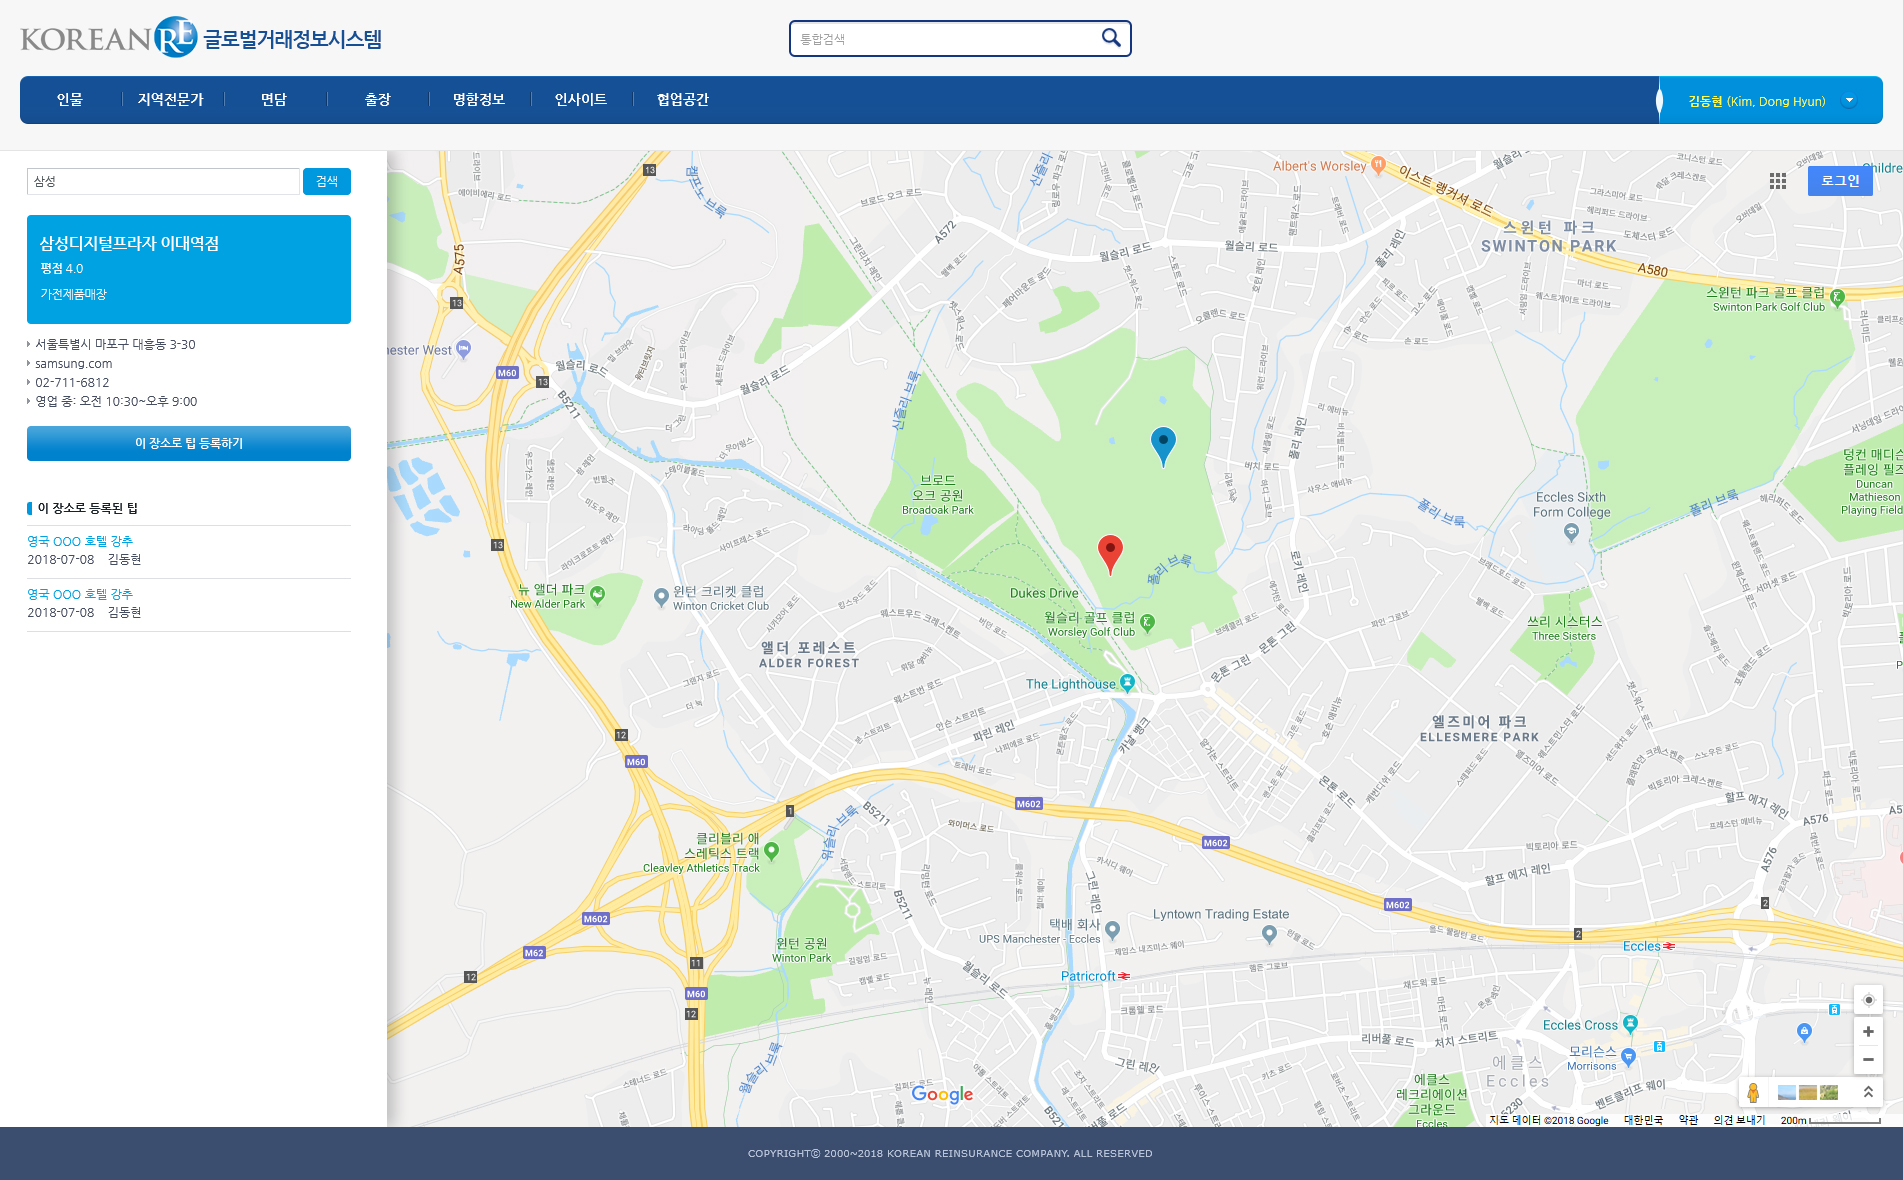
Task: Click the 로그인 button on the map
Action: click(x=1839, y=181)
